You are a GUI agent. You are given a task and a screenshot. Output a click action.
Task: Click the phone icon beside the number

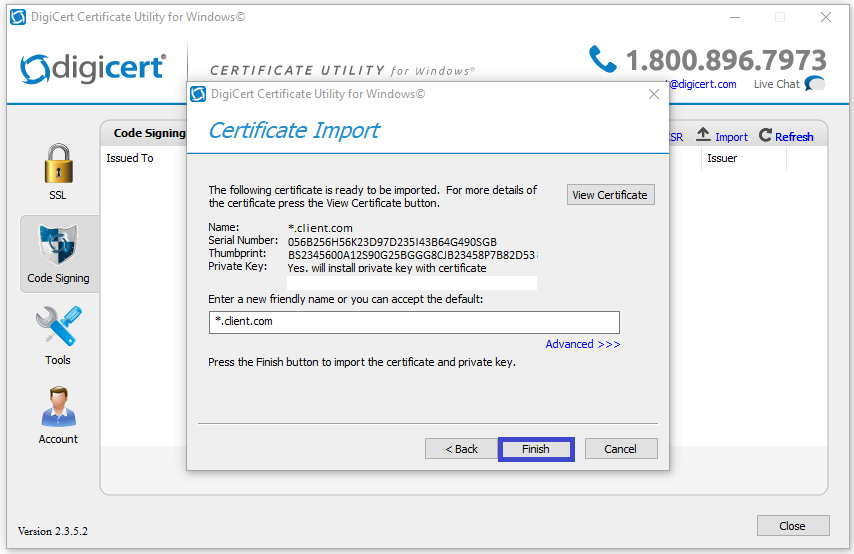pyautogui.click(x=602, y=59)
